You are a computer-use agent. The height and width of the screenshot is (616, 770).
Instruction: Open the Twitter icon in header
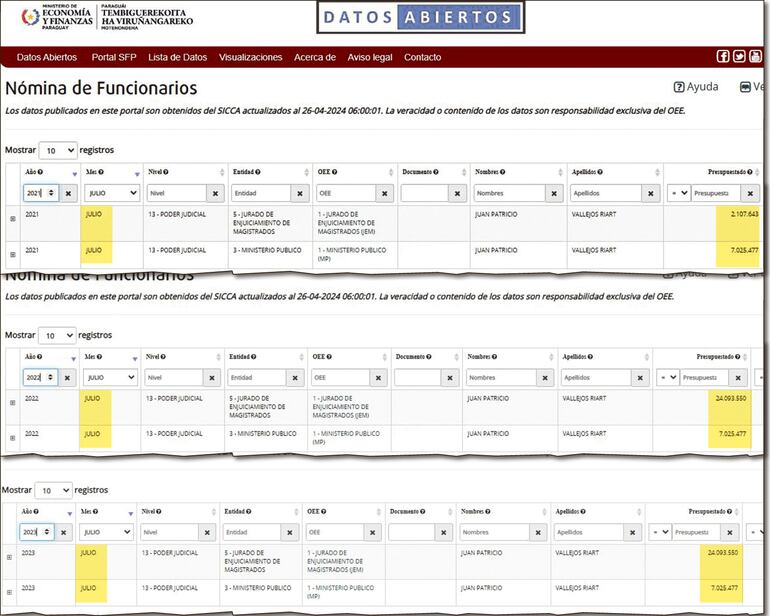pyautogui.click(x=739, y=57)
